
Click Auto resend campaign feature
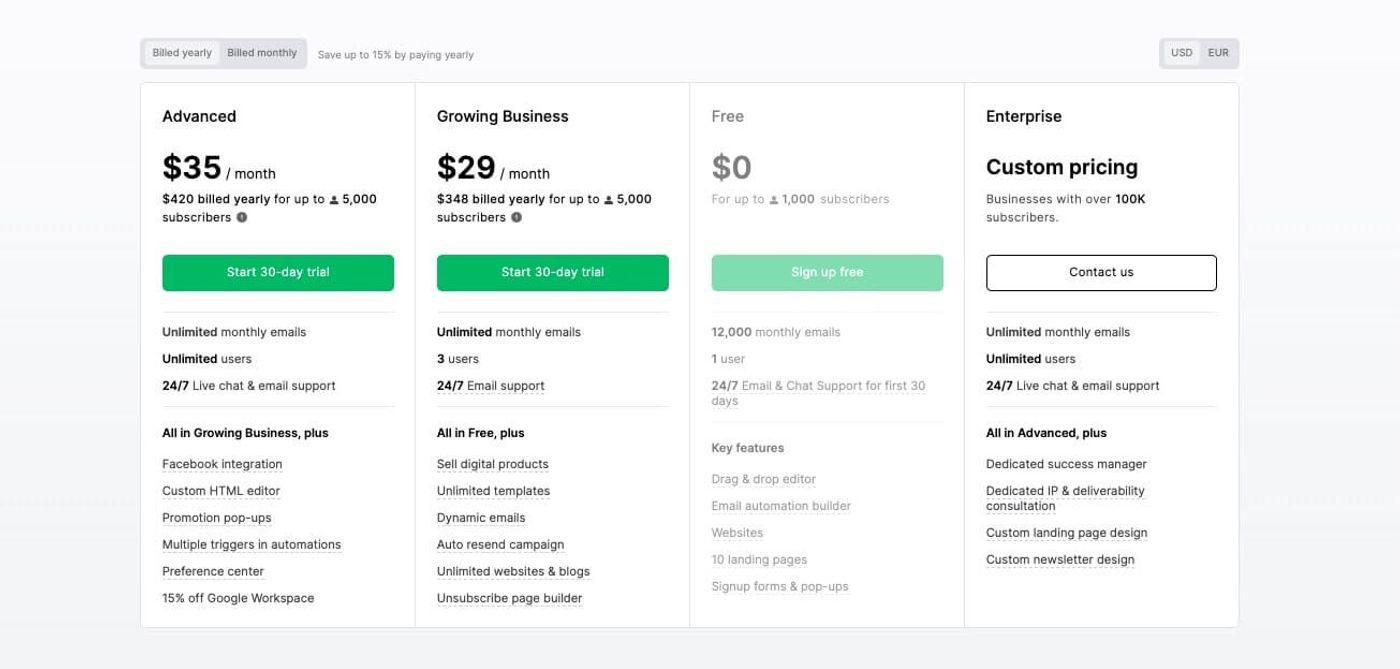(x=500, y=545)
